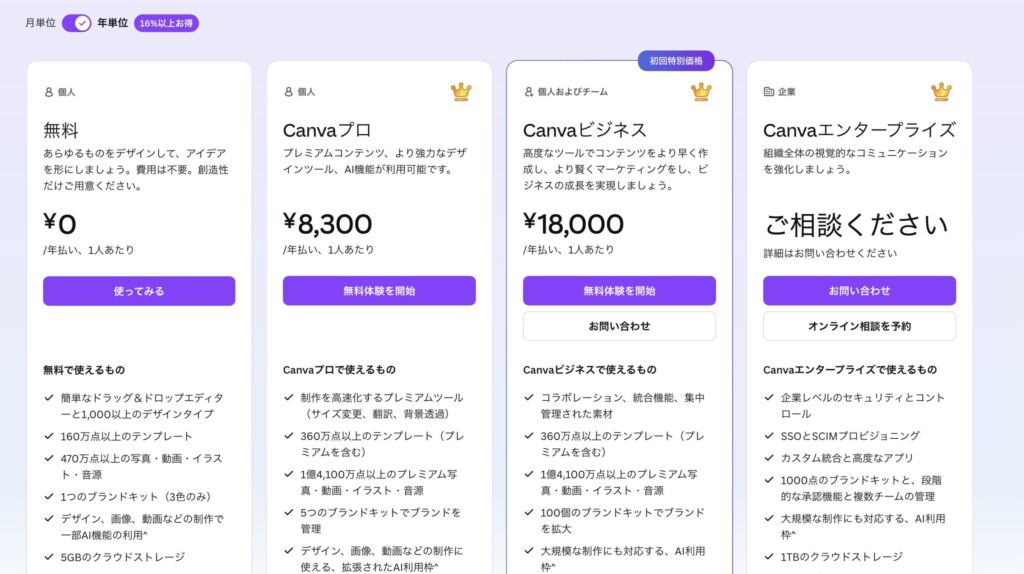The width and height of the screenshot is (1024, 574).
Task: Click the checkmark beside SSOとSCIMプロビジョニング
Action: point(769,436)
